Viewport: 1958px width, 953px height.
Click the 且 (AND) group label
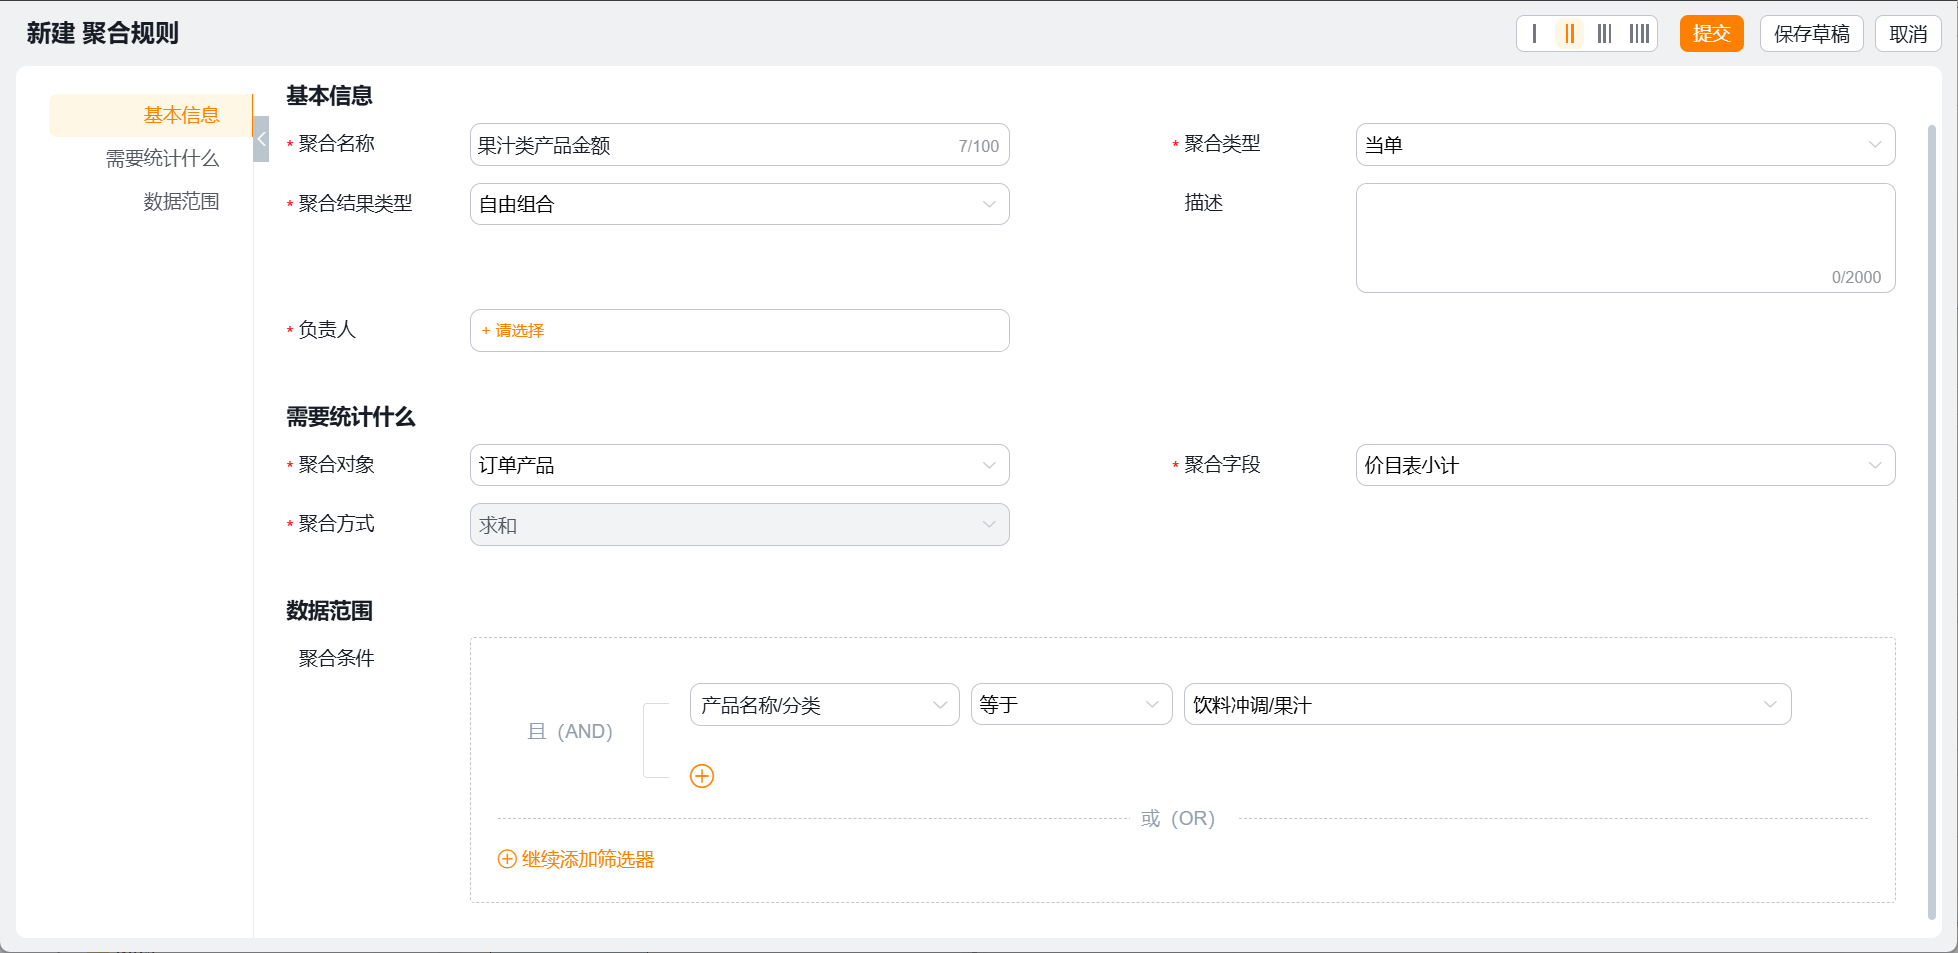click(x=570, y=731)
